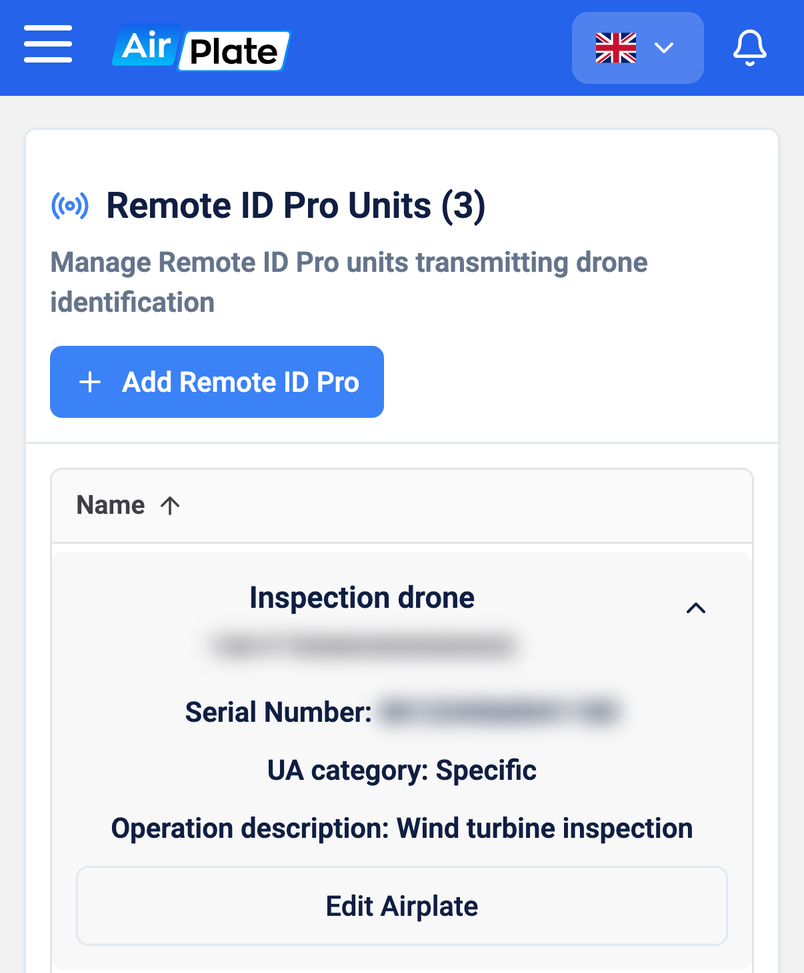
Task: Click the plus icon in Add button
Action: [x=90, y=382]
